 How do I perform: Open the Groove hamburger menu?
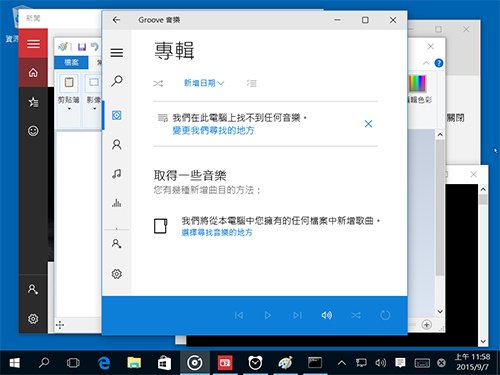pyautogui.click(x=117, y=53)
